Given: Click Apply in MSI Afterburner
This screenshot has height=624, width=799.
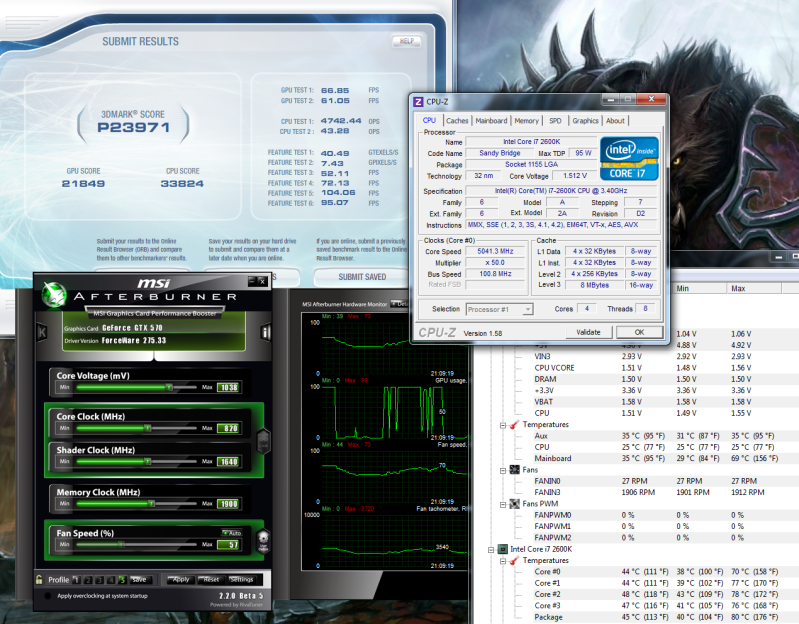Looking at the screenshot, I should pos(181,580).
